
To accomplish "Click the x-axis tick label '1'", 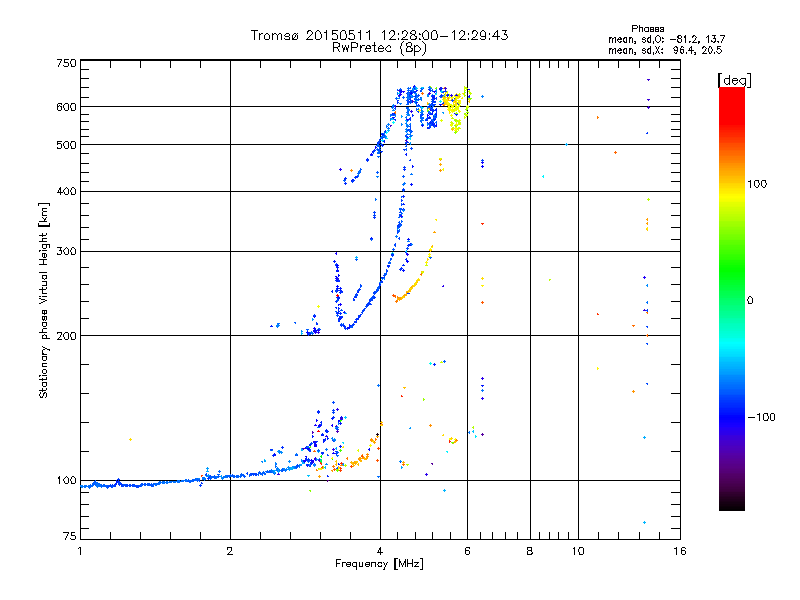I will point(80,551).
